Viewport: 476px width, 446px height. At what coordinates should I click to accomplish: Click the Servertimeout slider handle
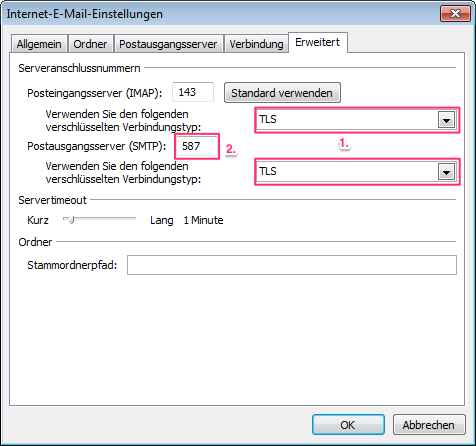pyautogui.click(x=71, y=220)
